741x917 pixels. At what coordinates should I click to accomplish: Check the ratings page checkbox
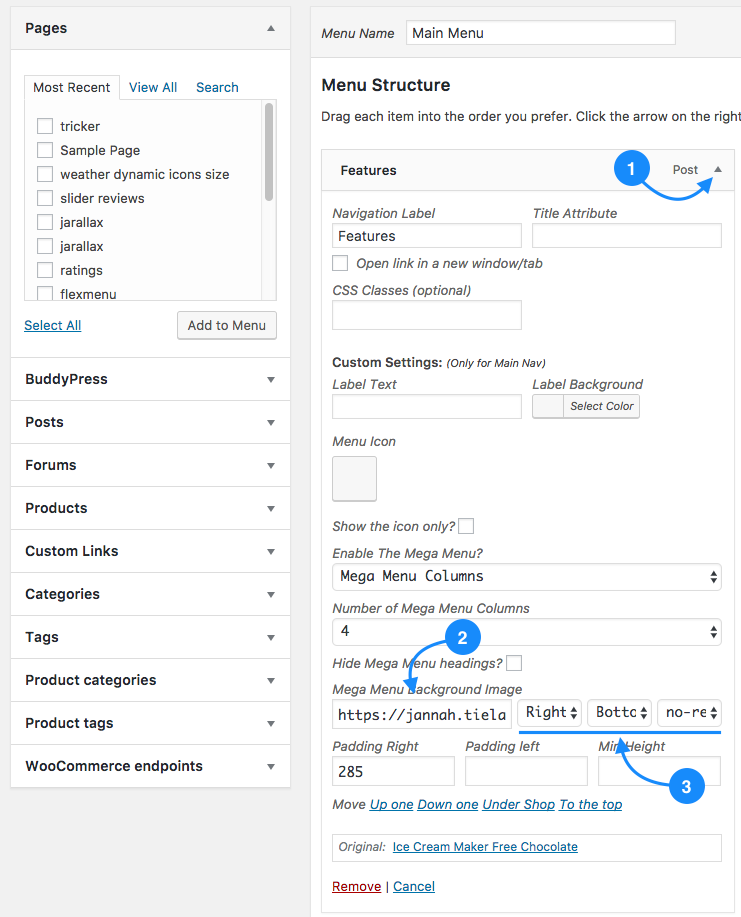click(x=45, y=270)
